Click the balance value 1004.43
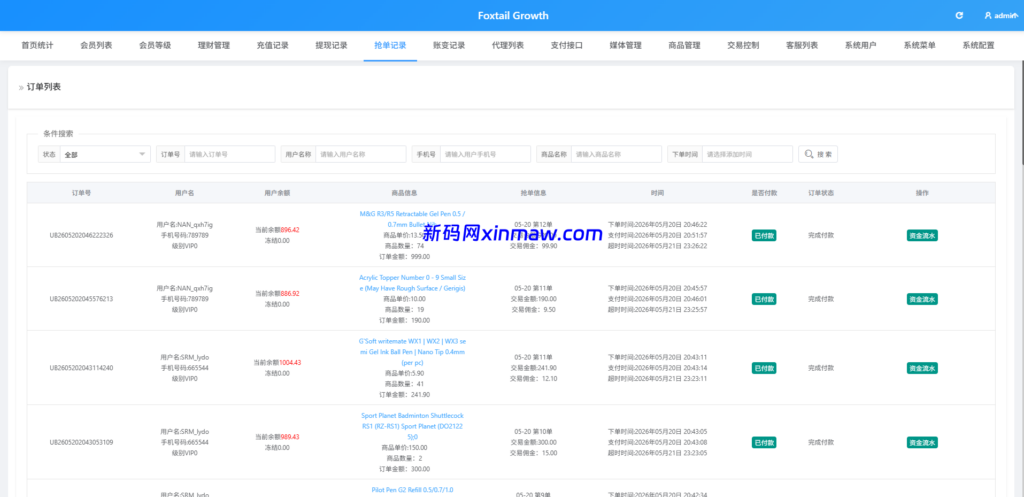Image resolution: width=1024 pixels, height=497 pixels. [x=290, y=362]
